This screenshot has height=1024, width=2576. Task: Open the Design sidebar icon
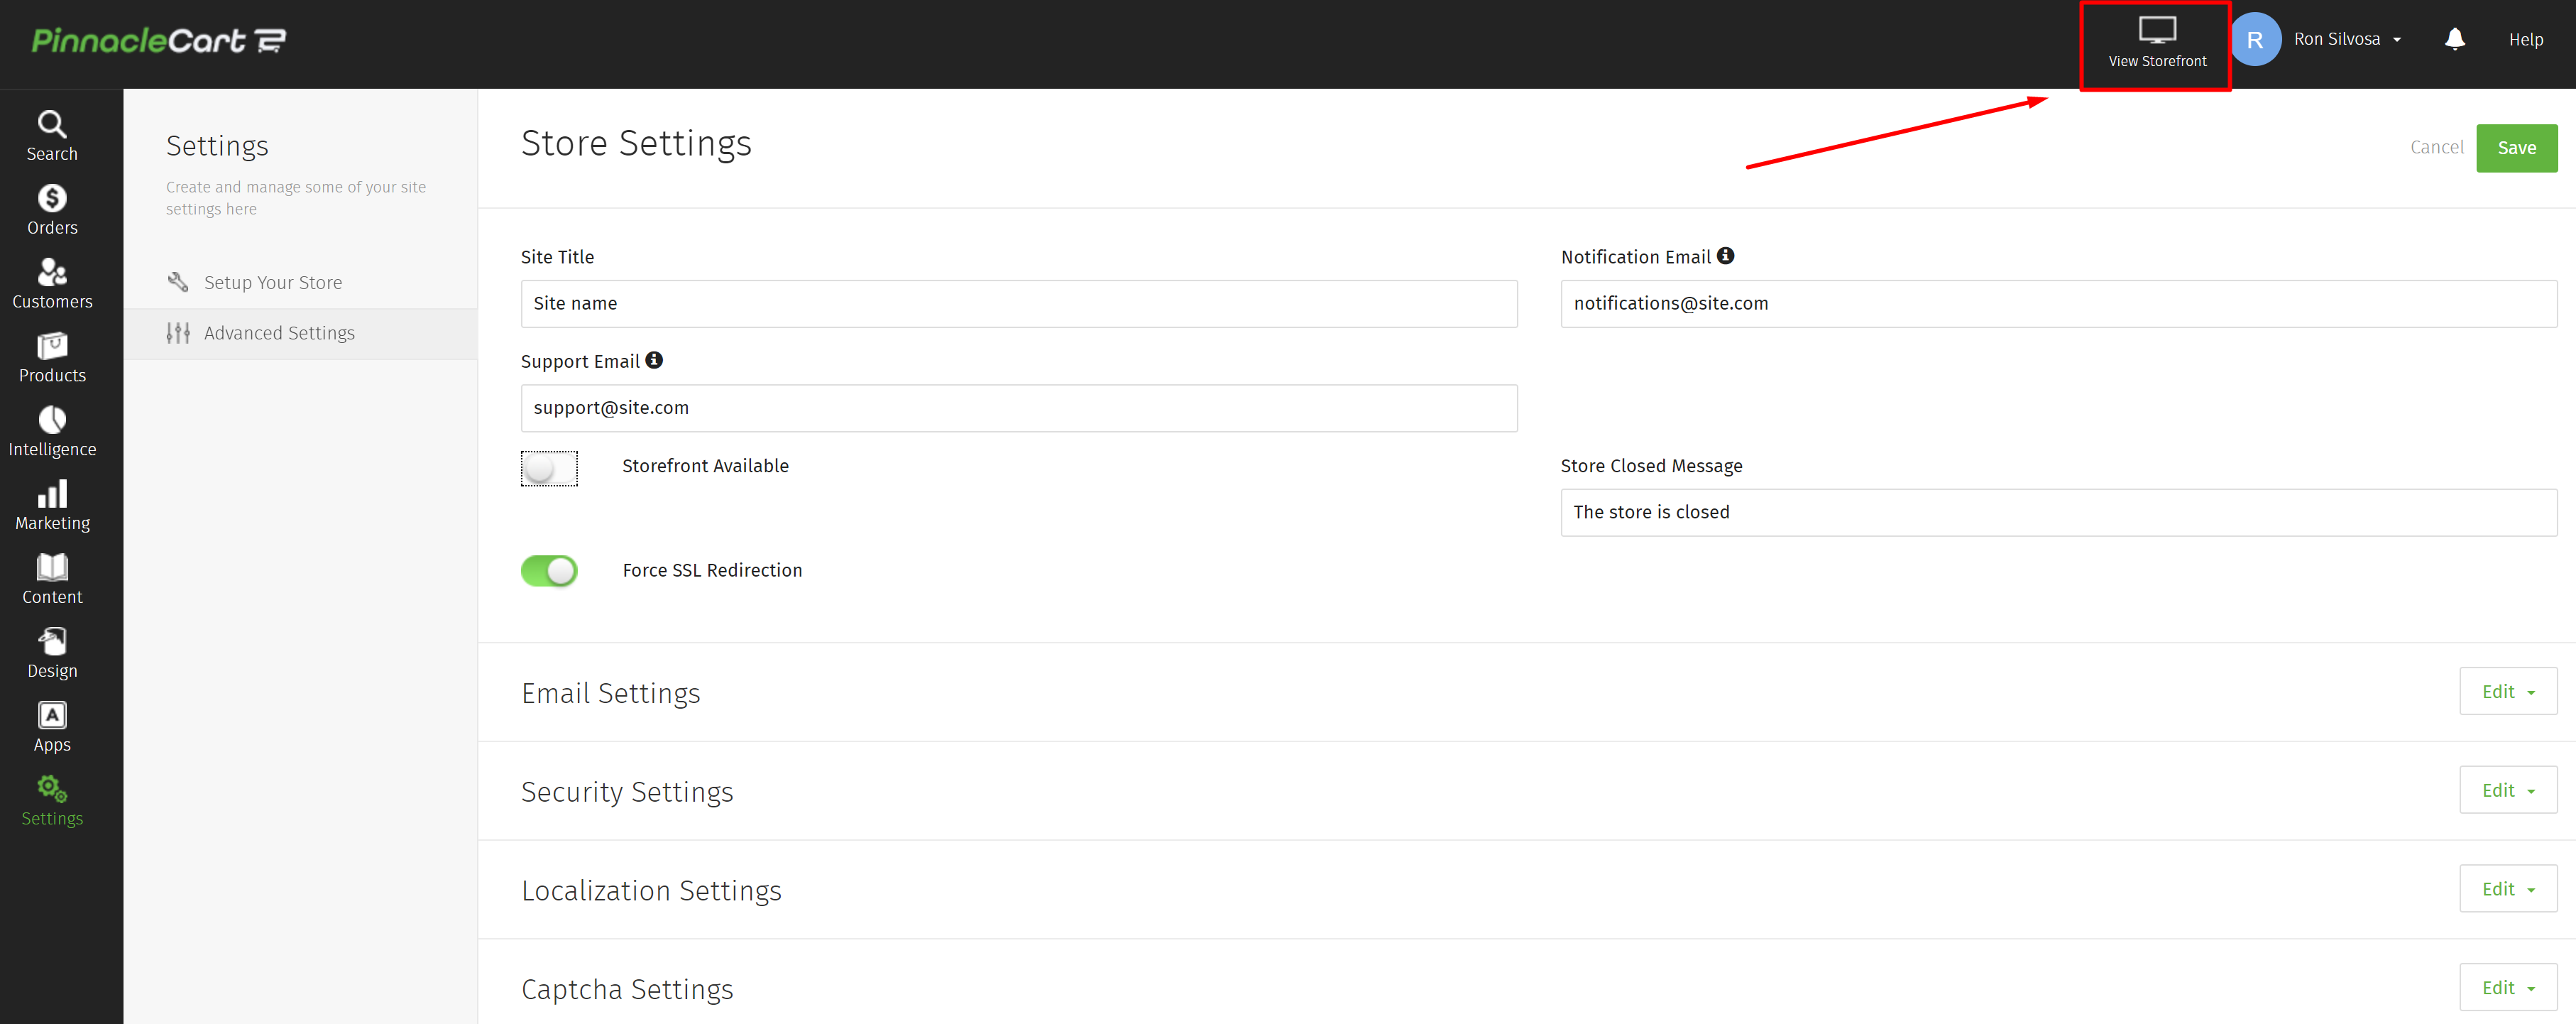coord(52,641)
